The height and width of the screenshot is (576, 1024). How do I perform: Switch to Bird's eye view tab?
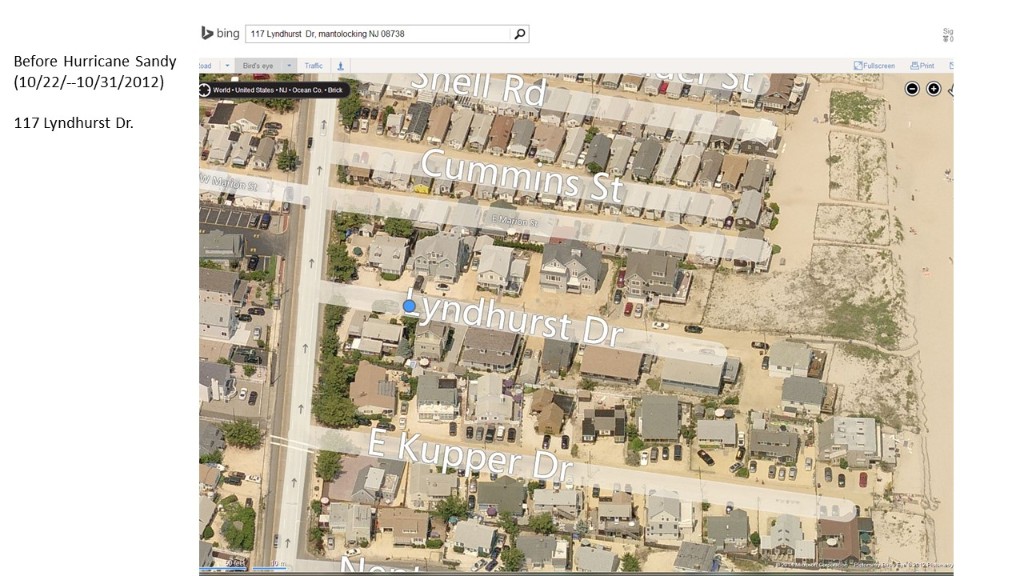256,66
